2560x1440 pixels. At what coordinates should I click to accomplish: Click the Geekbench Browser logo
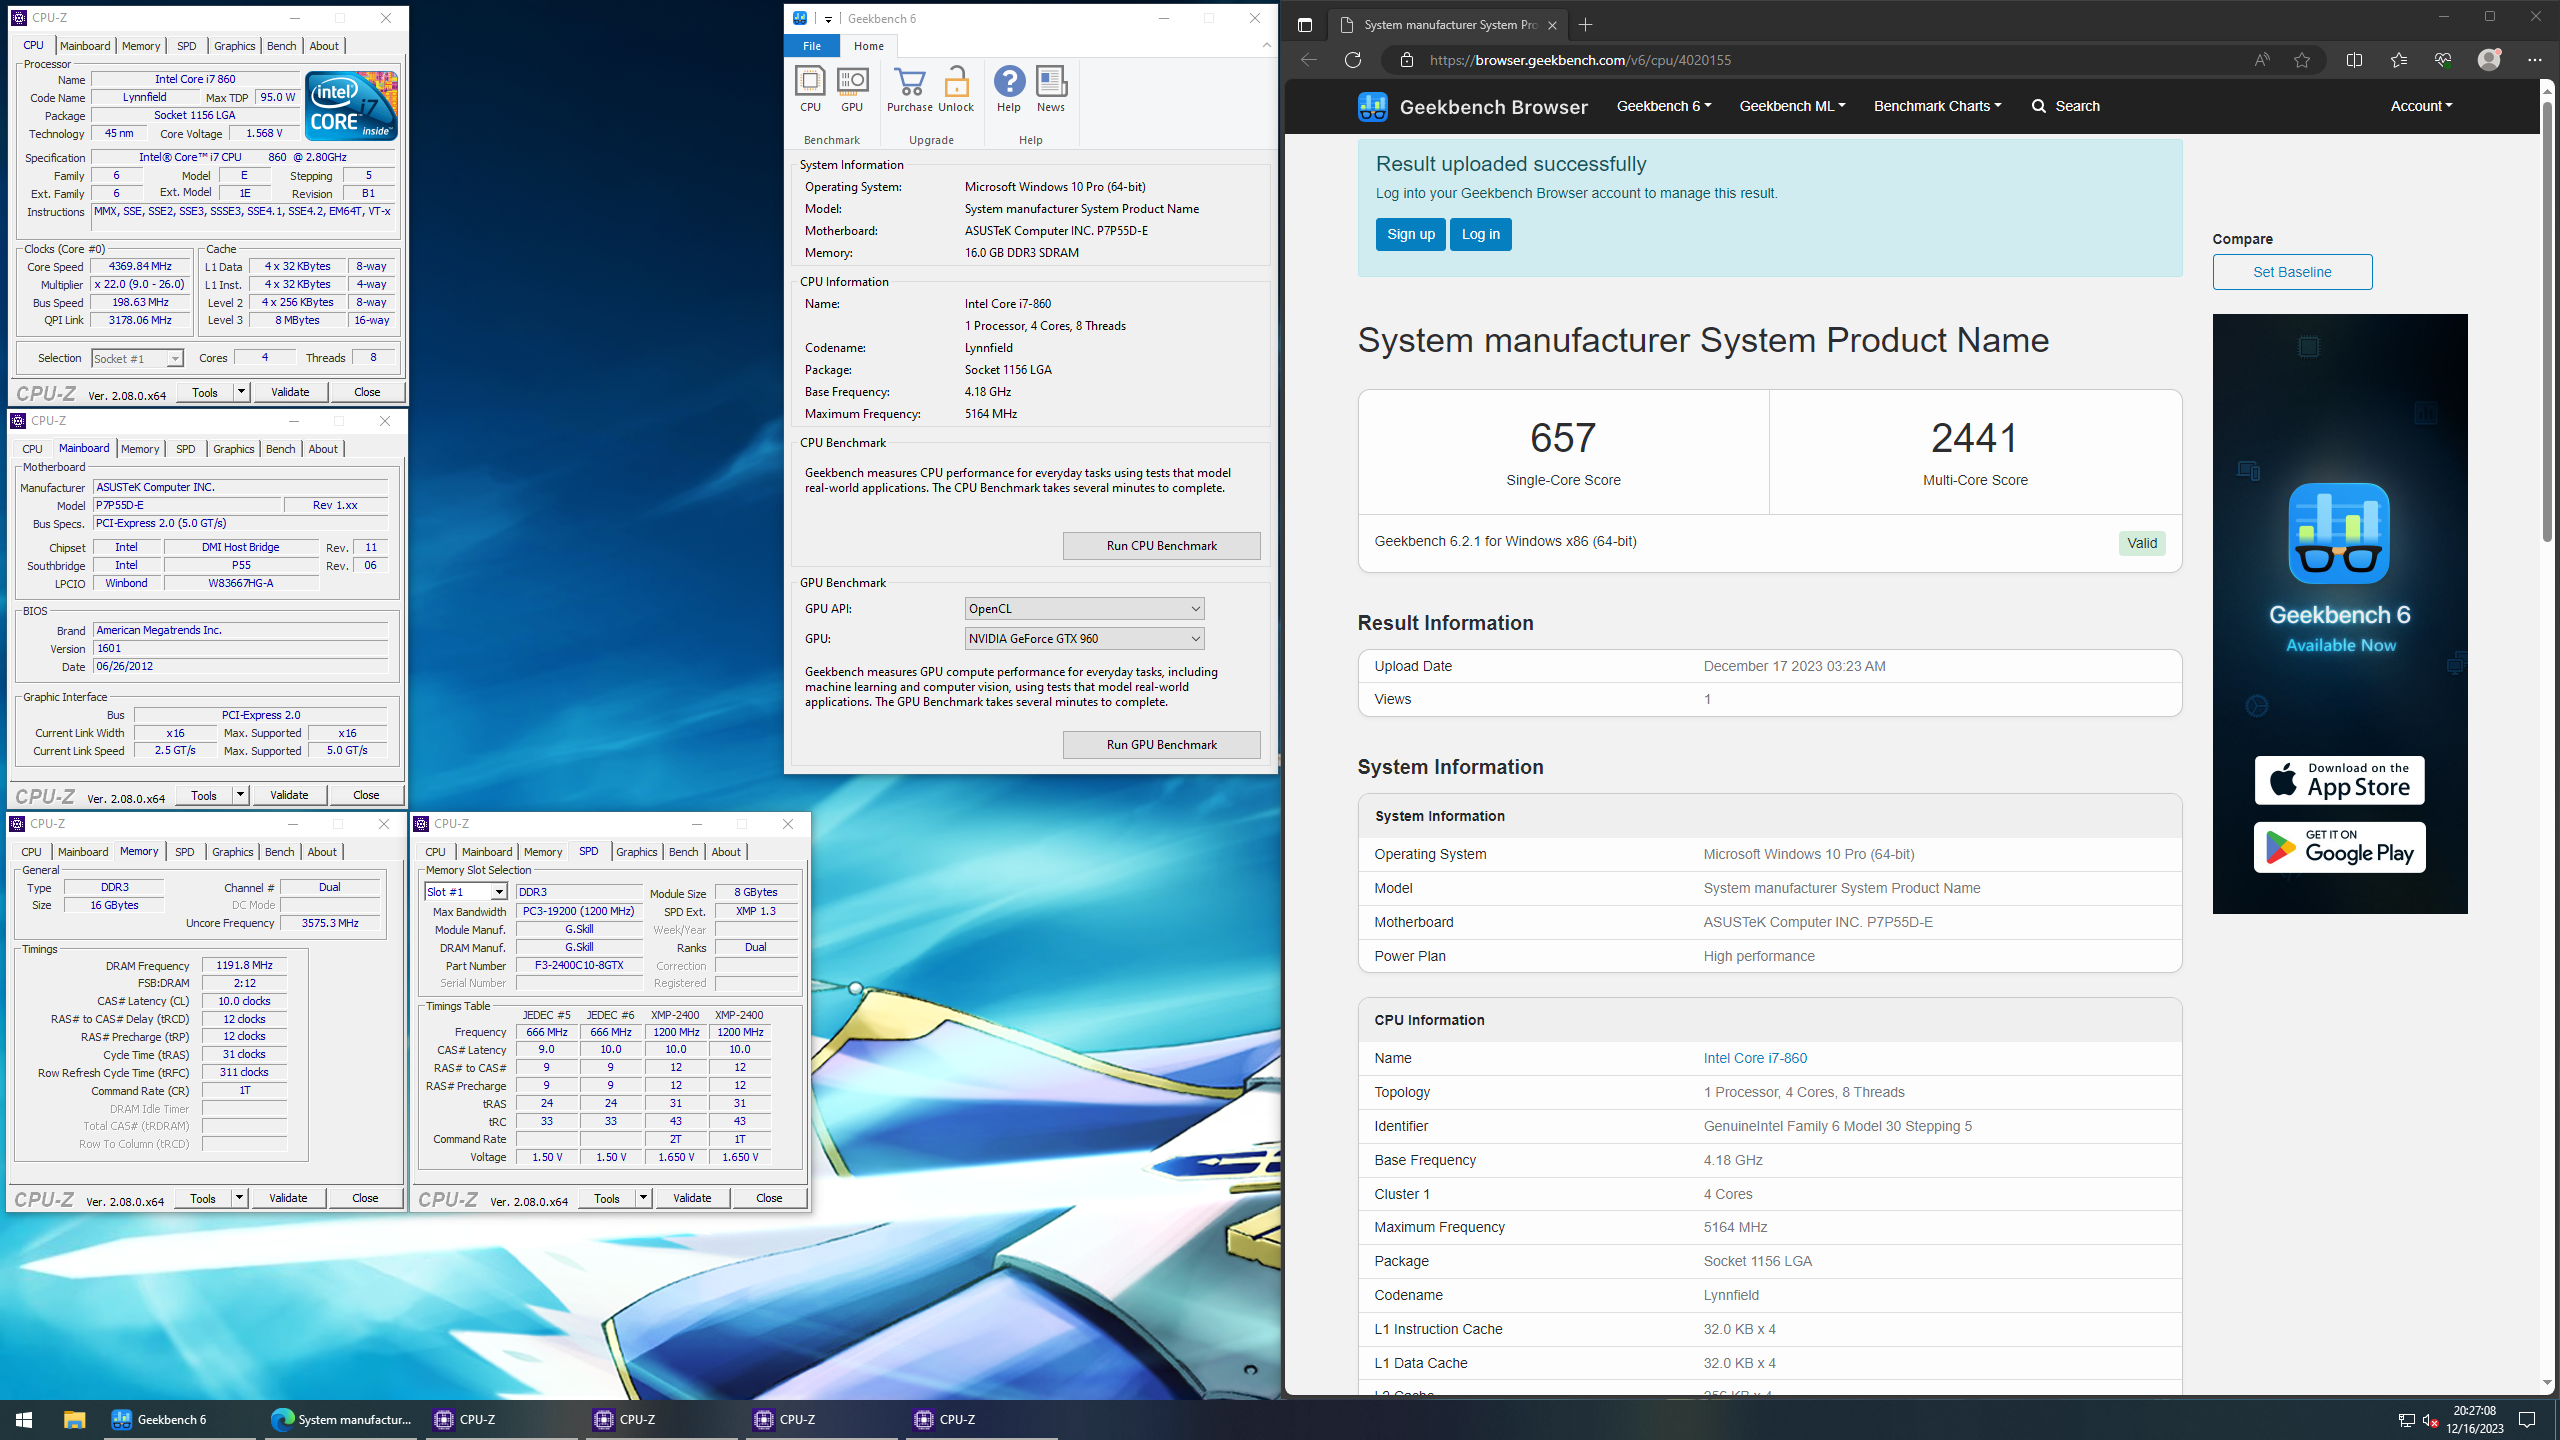(x=1472, y=107)
